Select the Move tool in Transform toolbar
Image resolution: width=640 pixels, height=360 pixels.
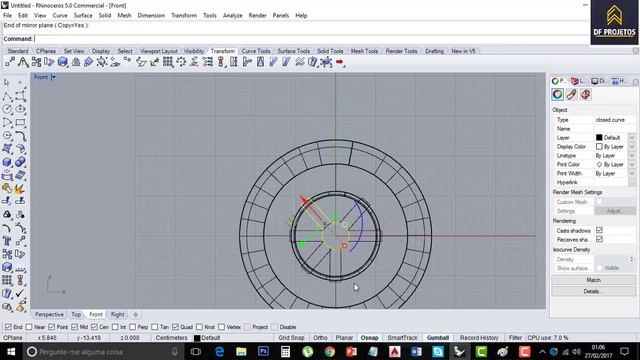(10, 62)
